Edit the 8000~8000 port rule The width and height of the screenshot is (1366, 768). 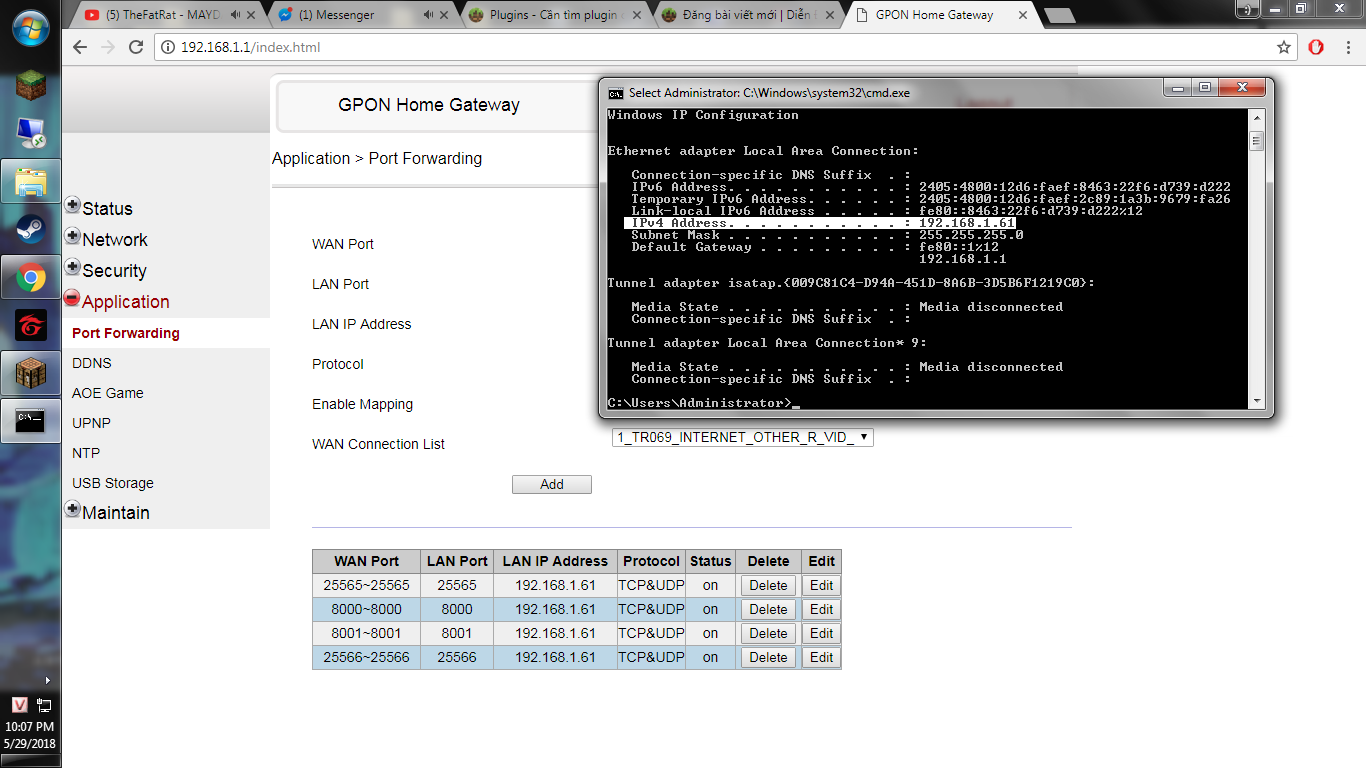click(821, 609)
